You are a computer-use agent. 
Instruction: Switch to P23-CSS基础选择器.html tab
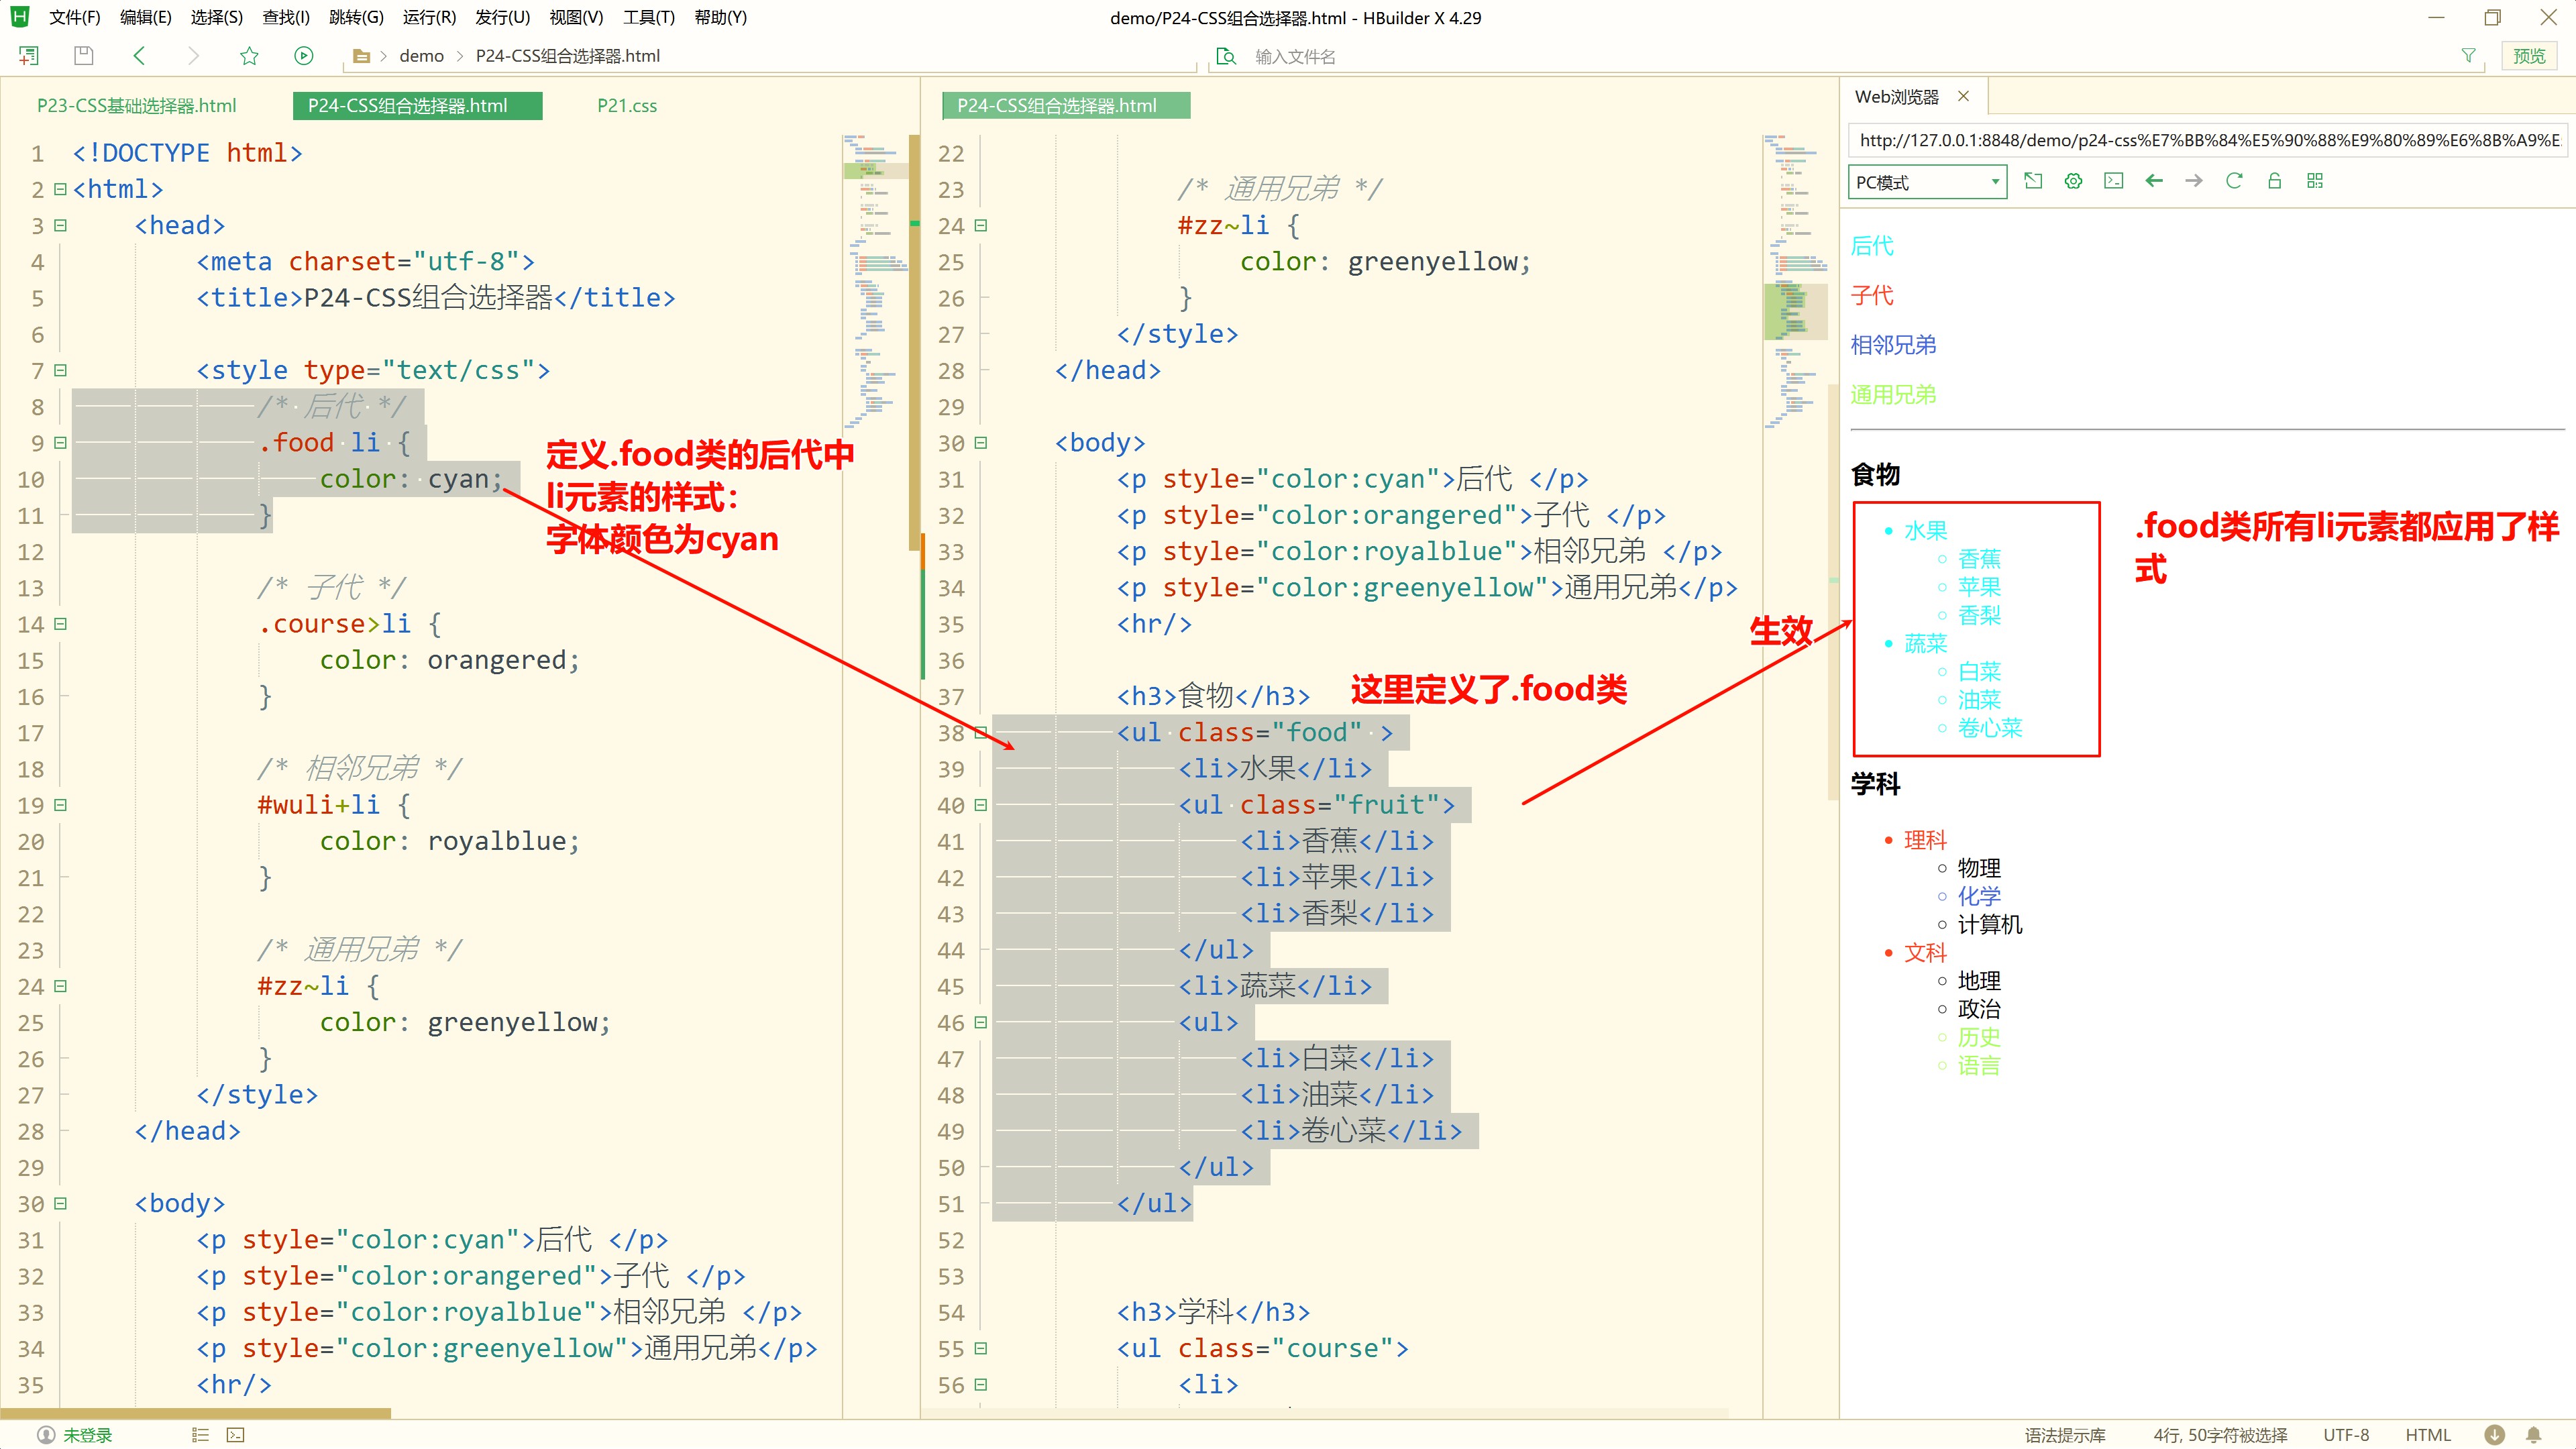[x=137, y=105]
